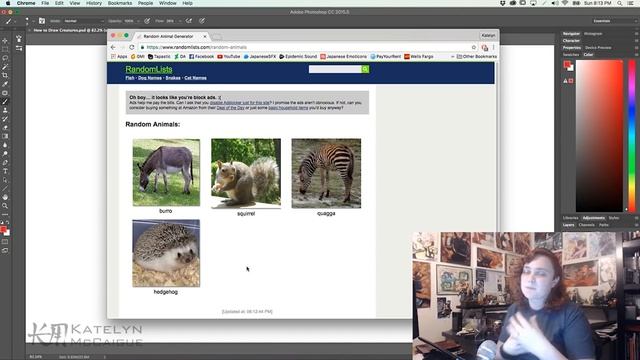Image resolution: width=640 pixels, height=360 pixels.
Task: Select the History Brush tool
Action: coord(5,119)
